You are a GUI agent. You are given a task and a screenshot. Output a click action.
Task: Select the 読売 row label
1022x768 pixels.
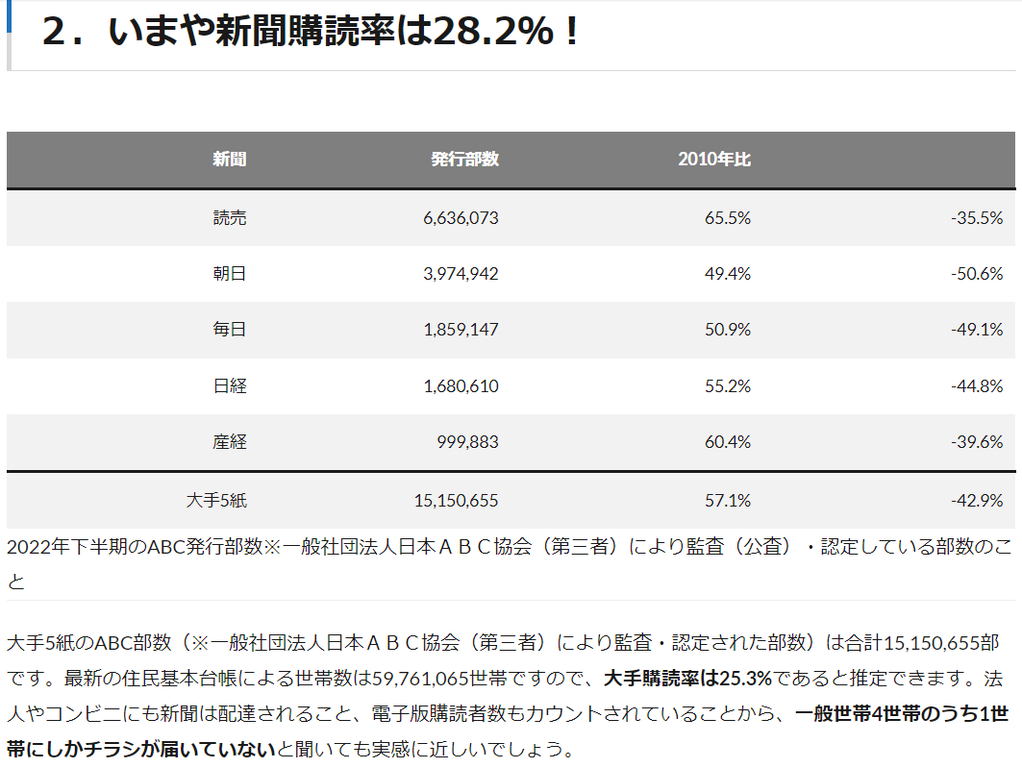click(229, 218)
